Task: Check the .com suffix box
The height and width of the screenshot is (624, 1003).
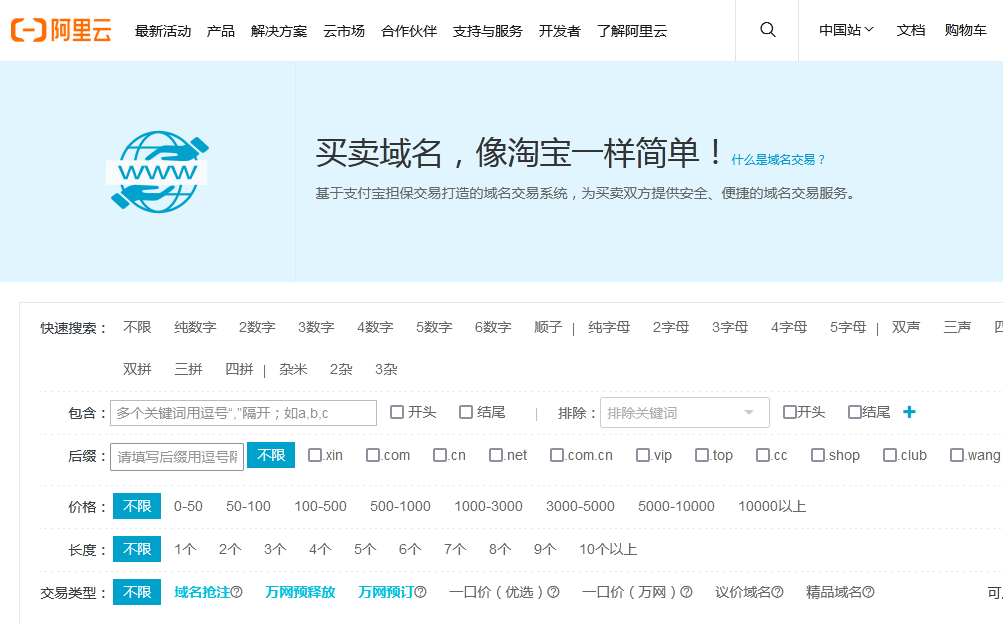Action: click(x=373, y=455)
